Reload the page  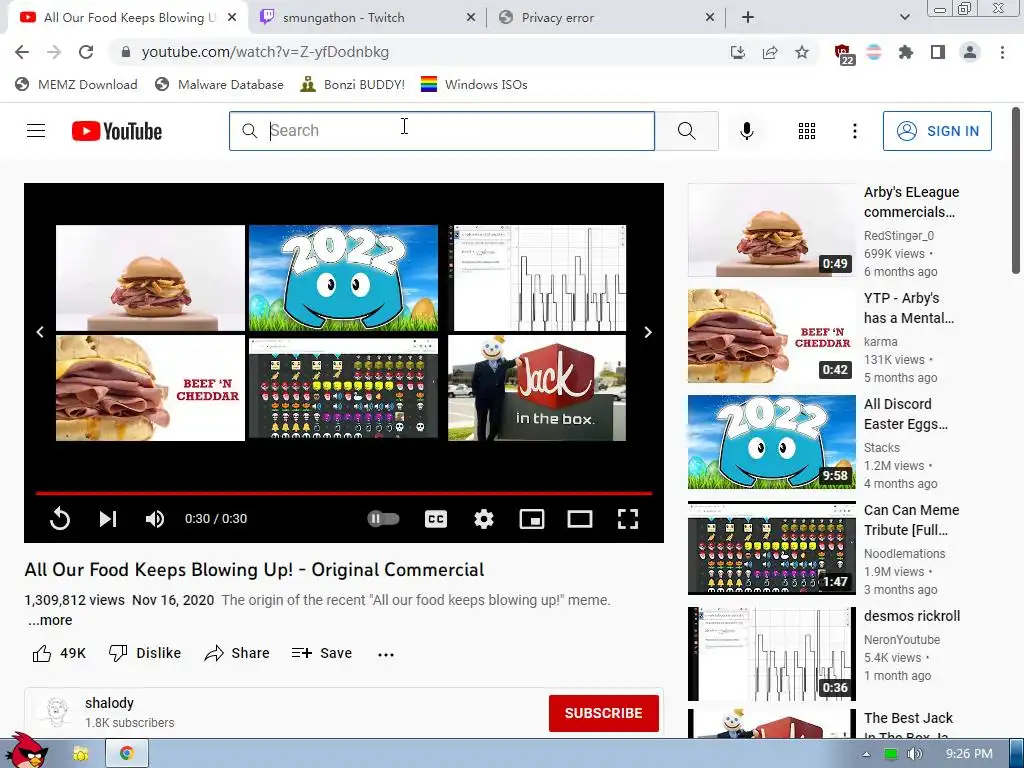tap(86, 52)
